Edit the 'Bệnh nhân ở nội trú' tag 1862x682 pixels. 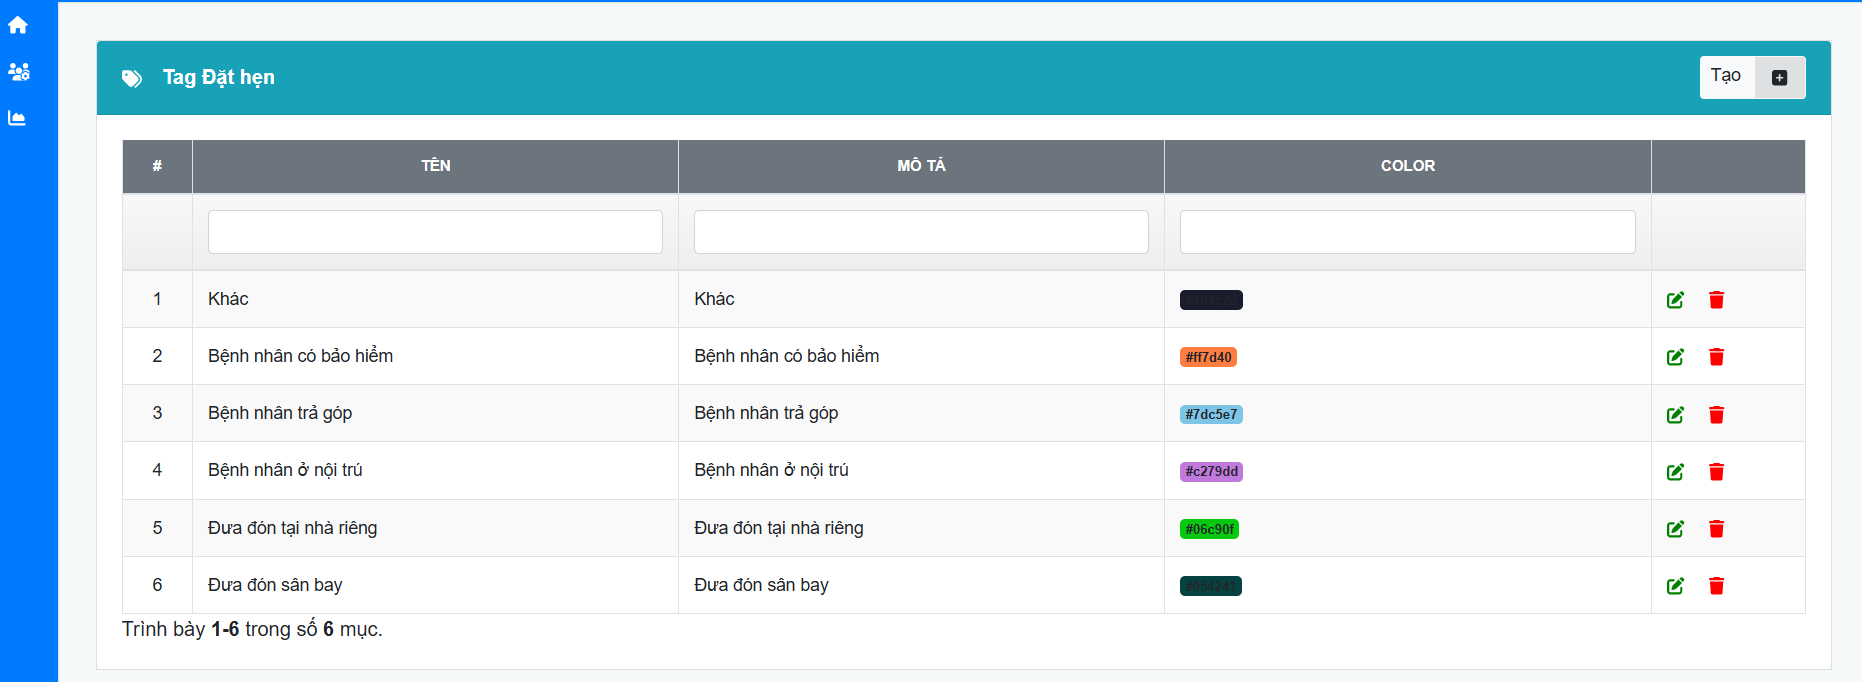pyautogui.click(x=1675, y=472)
